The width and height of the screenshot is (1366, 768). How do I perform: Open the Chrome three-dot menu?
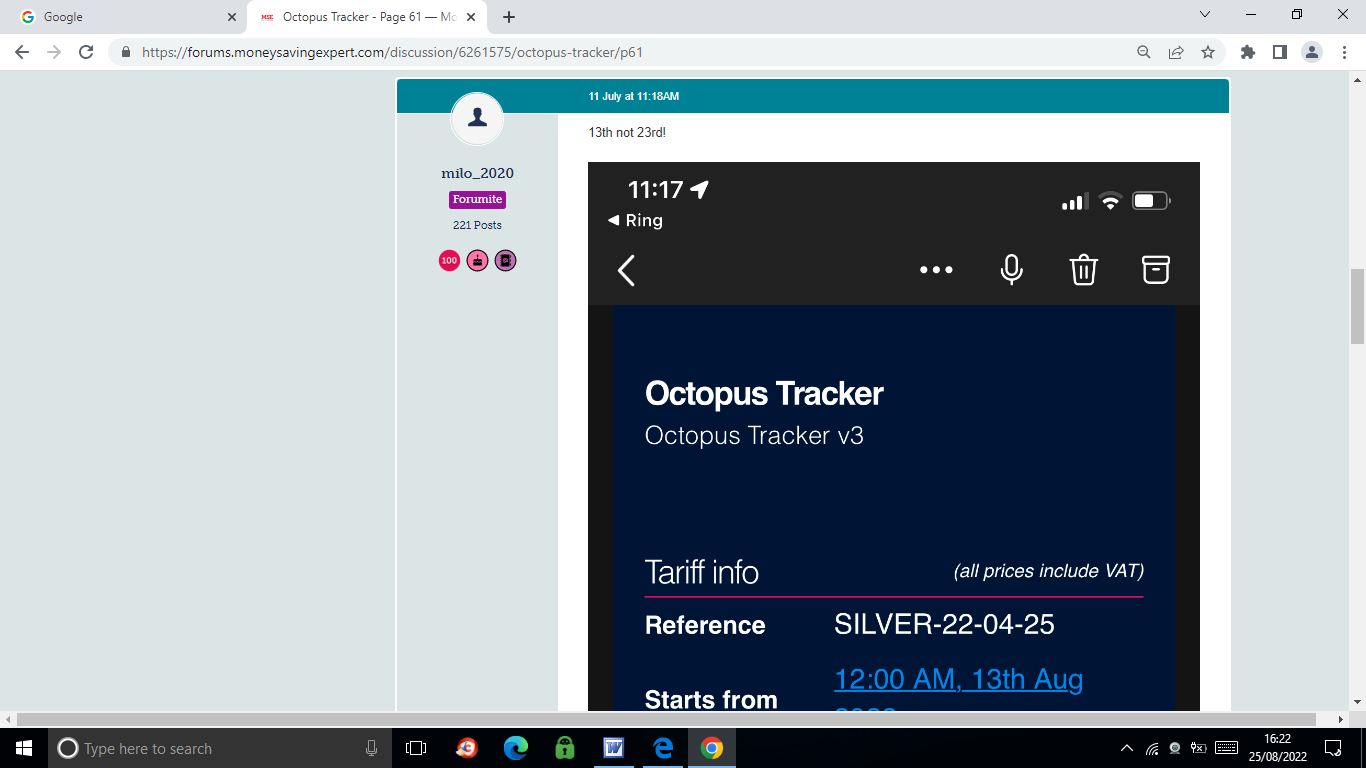(1344, 52)
